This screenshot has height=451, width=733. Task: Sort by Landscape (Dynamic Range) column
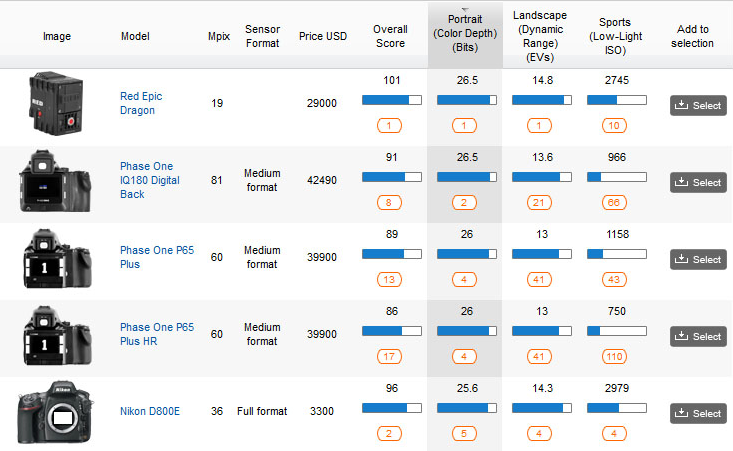(x=540, y=36)
